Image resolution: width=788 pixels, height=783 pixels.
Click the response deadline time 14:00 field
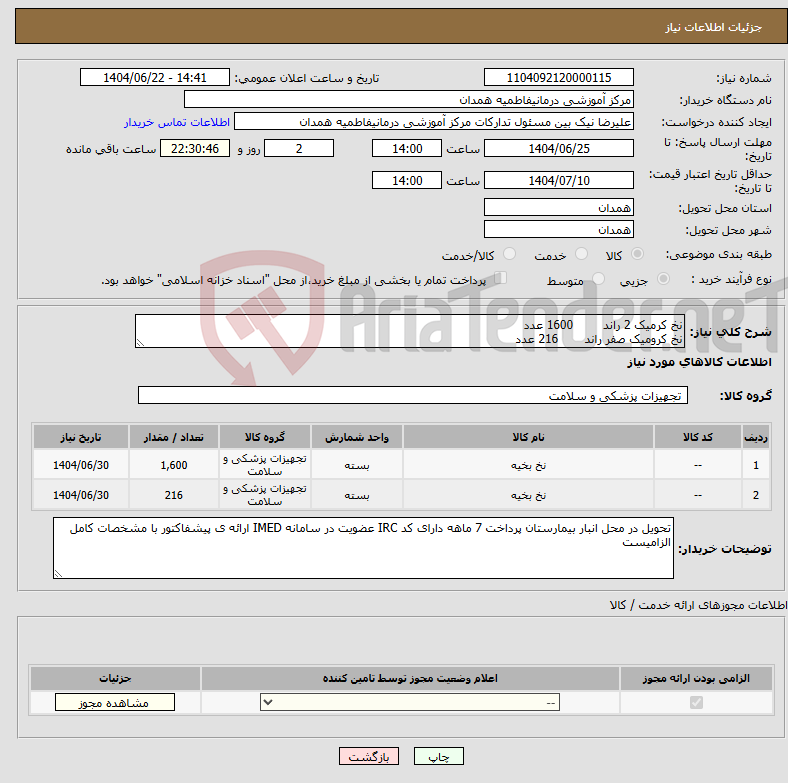[407, 148]
